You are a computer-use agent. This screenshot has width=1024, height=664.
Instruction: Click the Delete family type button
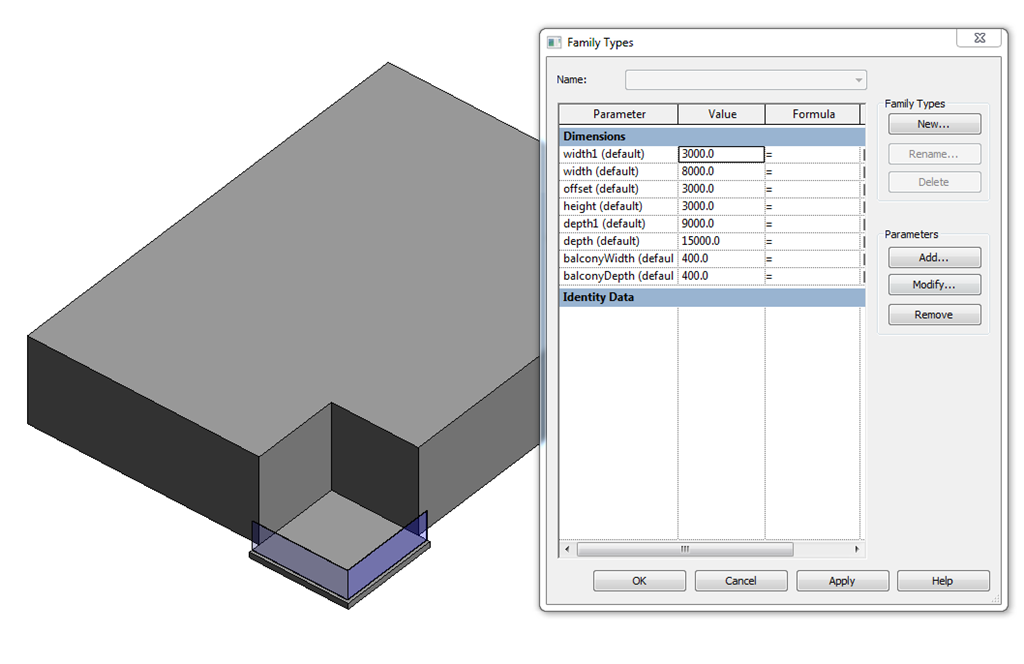tap(934, 182)
